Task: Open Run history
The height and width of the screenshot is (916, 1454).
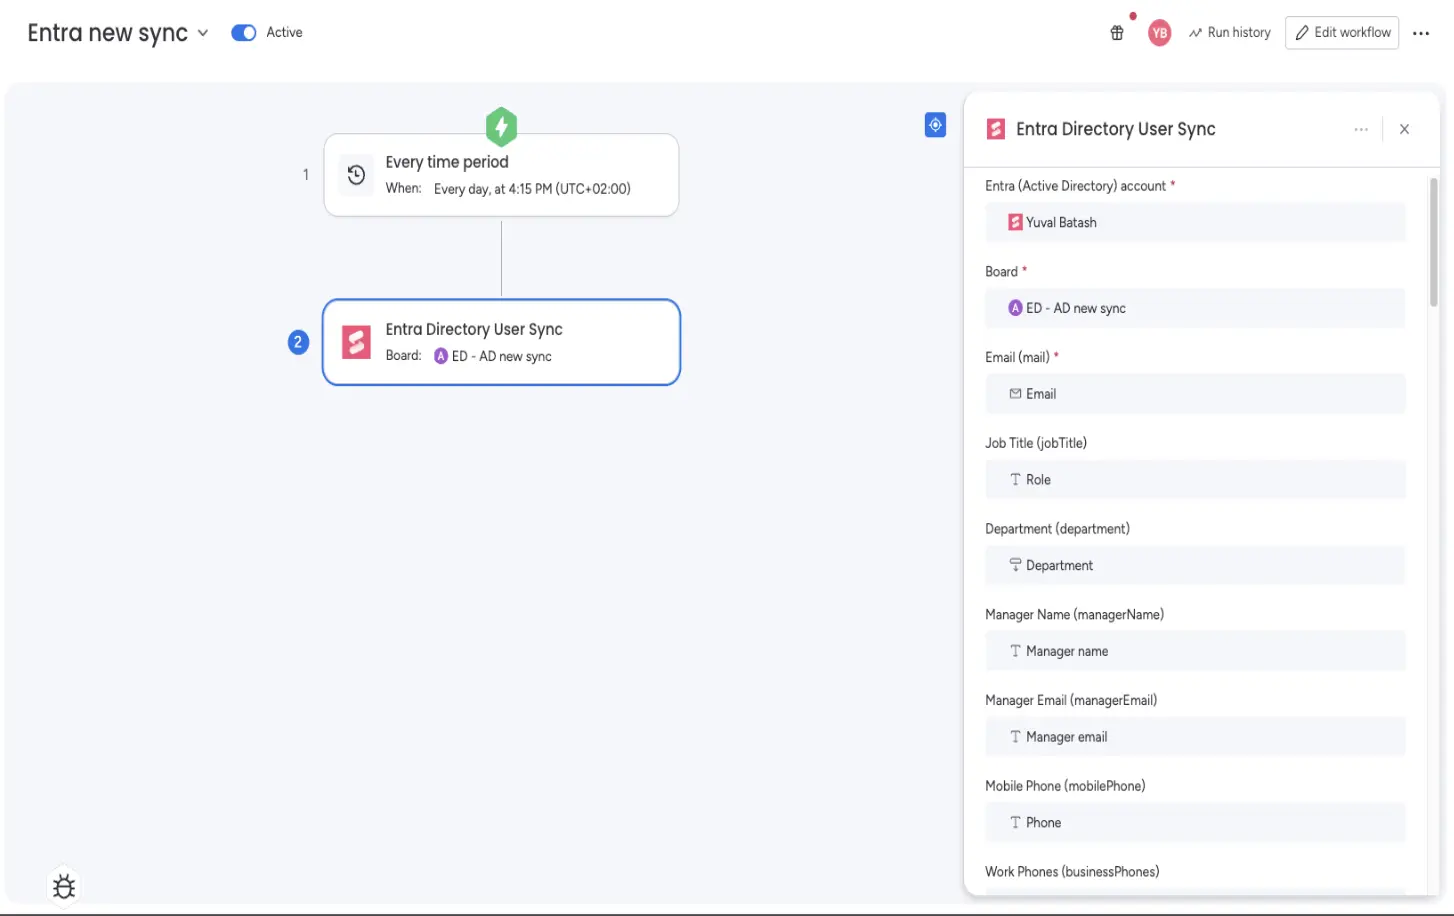Action: pos(1229,33)
